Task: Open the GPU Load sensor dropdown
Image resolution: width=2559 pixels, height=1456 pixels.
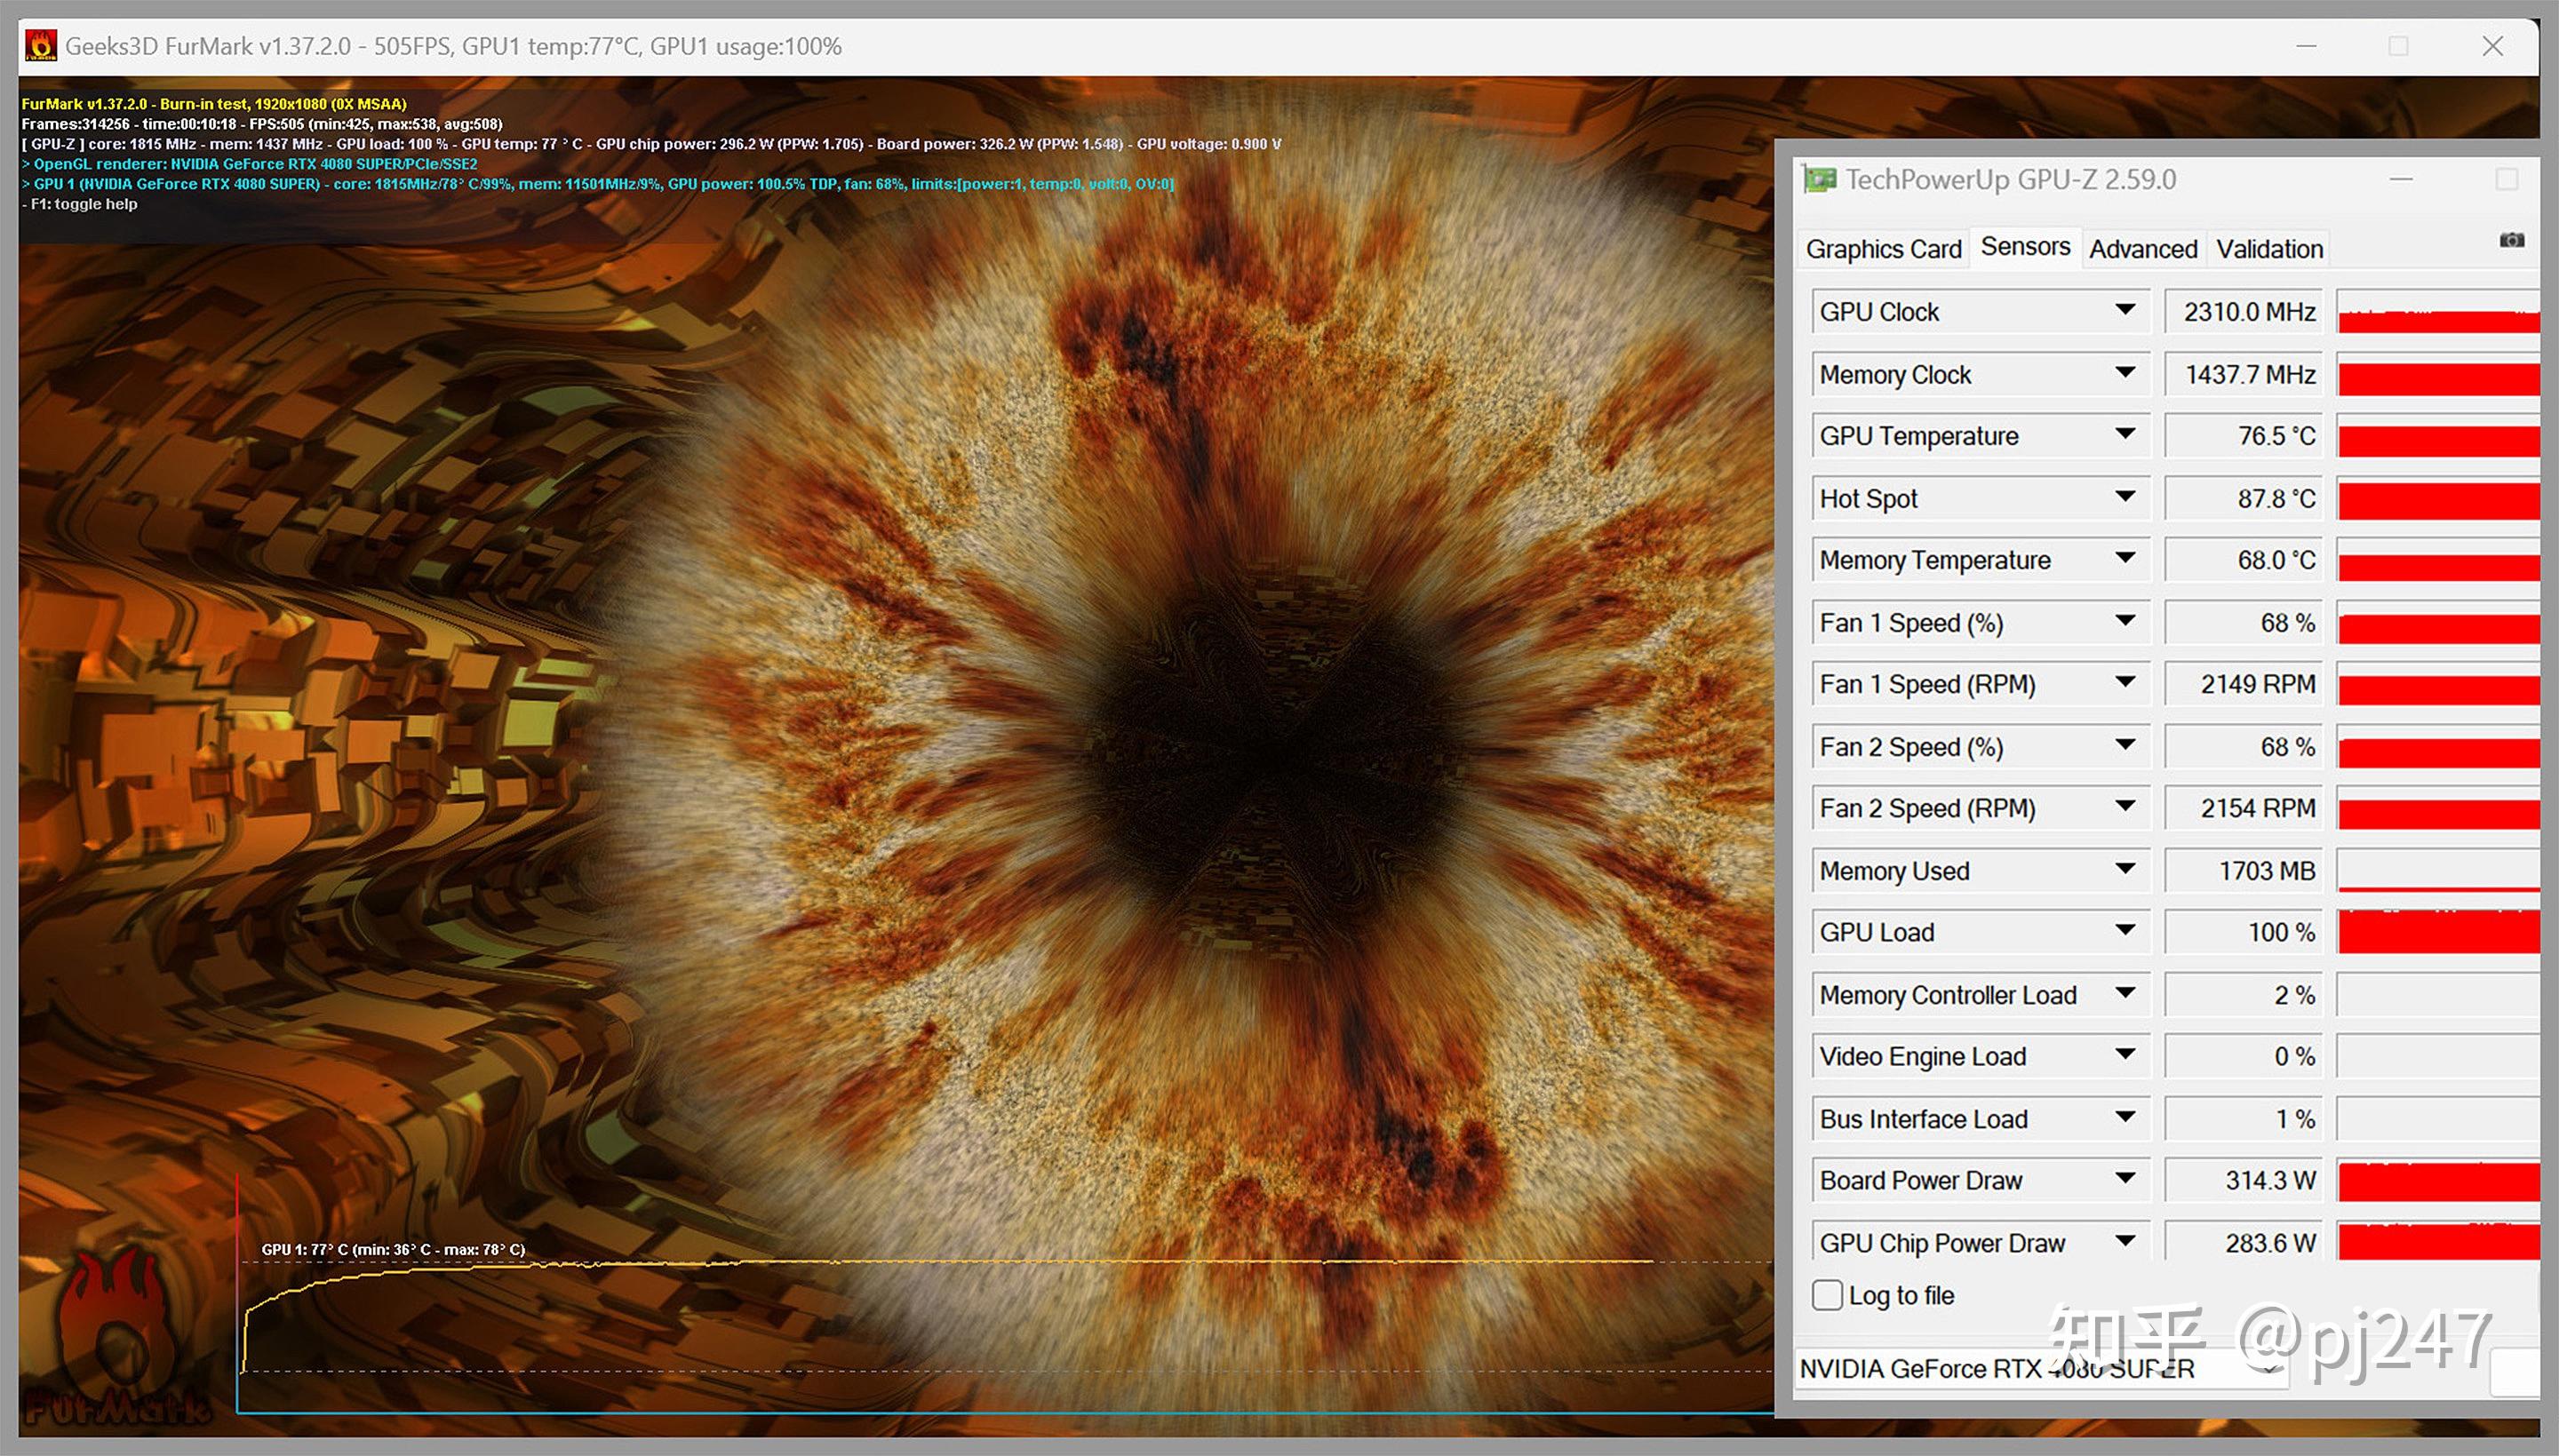Action: click(x=2125, y=931)
